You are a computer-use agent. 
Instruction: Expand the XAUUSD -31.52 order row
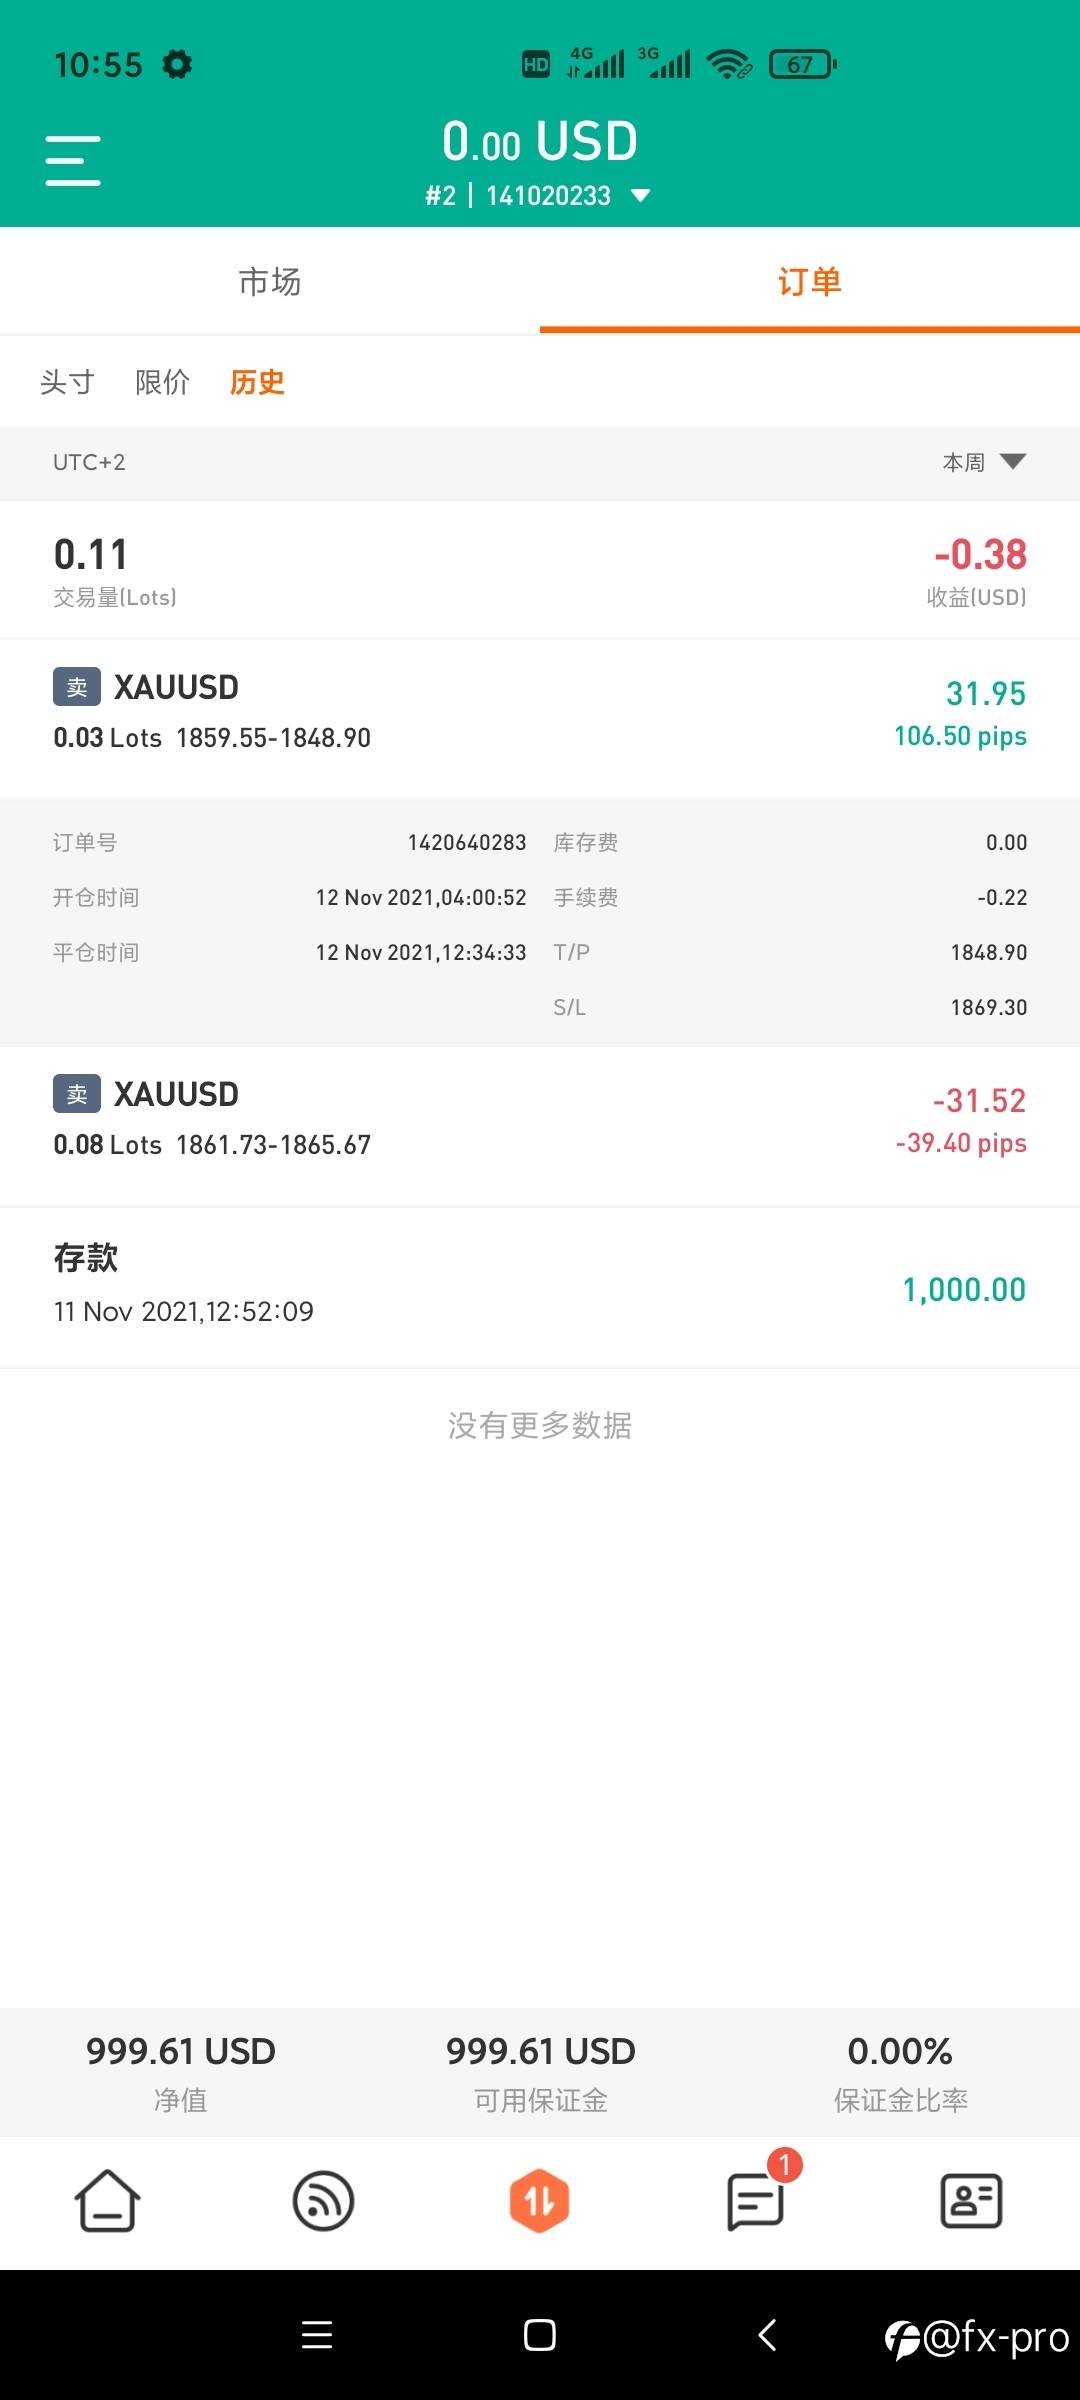(x=540, y=1126)
